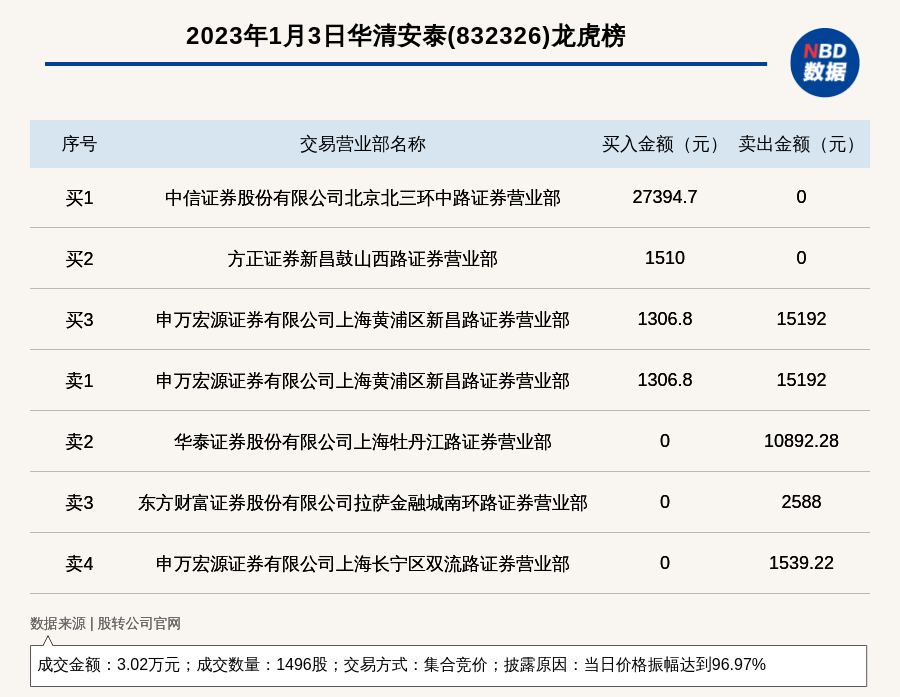Click 1306.8 in the 买3 row

tap(665, 319)
